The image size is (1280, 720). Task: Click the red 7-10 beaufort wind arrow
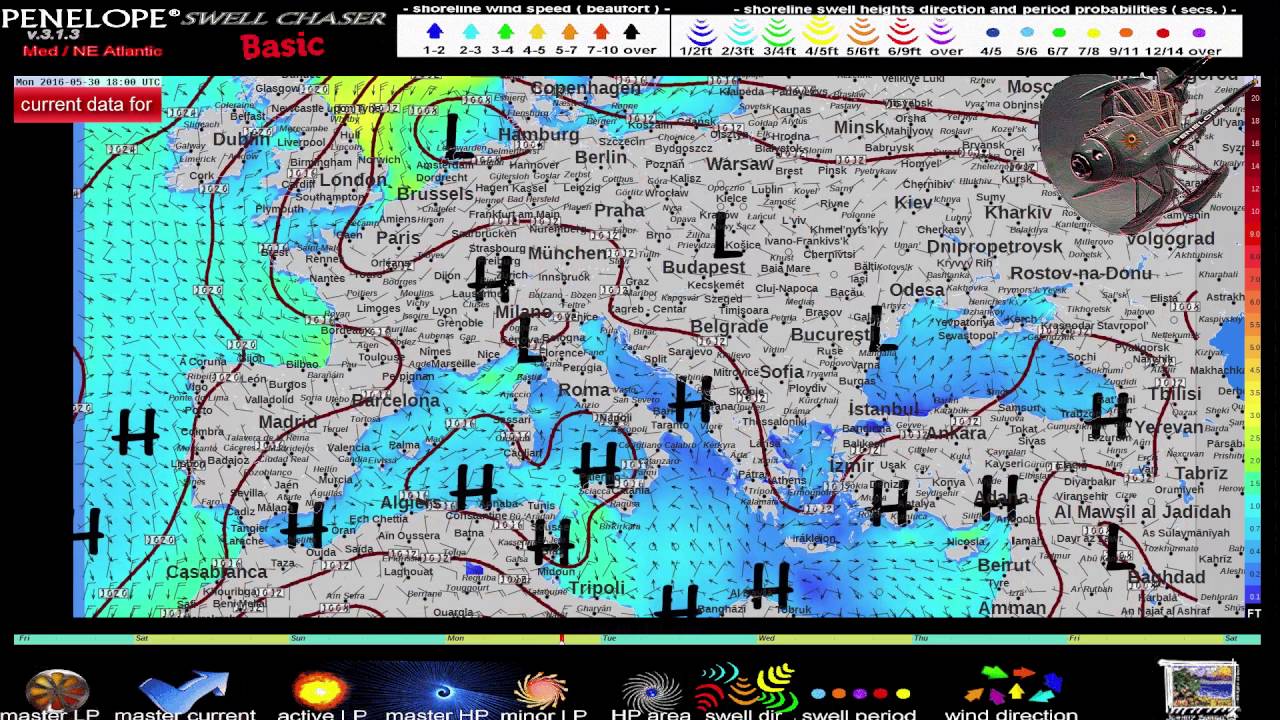pyautogui.click(x=600, y=32)
